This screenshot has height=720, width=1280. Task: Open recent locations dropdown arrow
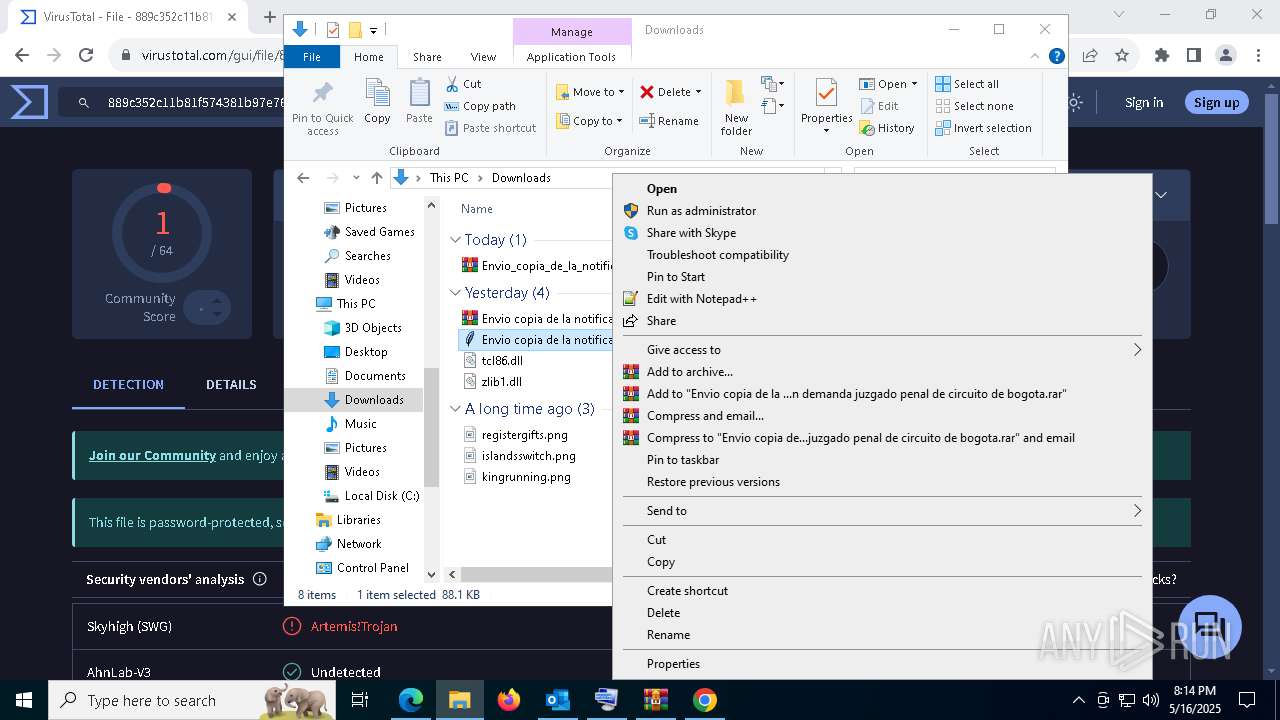(x=356, y=178)
